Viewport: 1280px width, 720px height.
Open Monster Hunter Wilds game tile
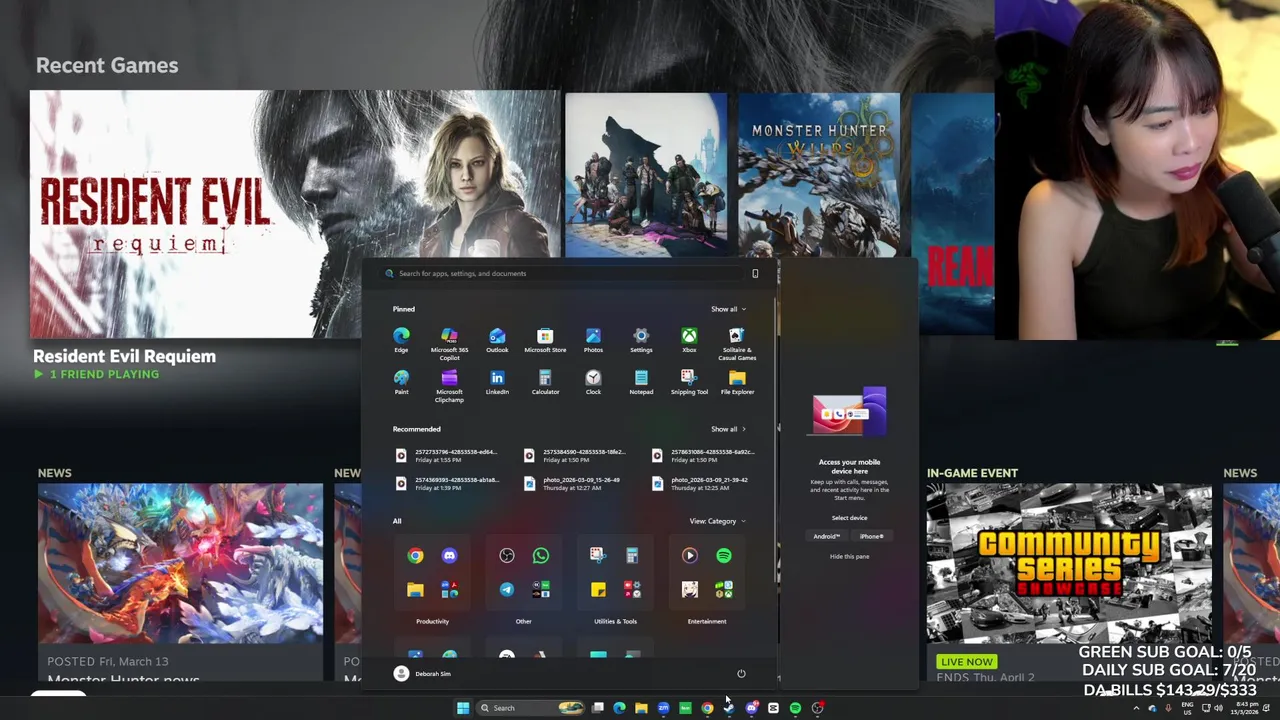click(818, 175)
